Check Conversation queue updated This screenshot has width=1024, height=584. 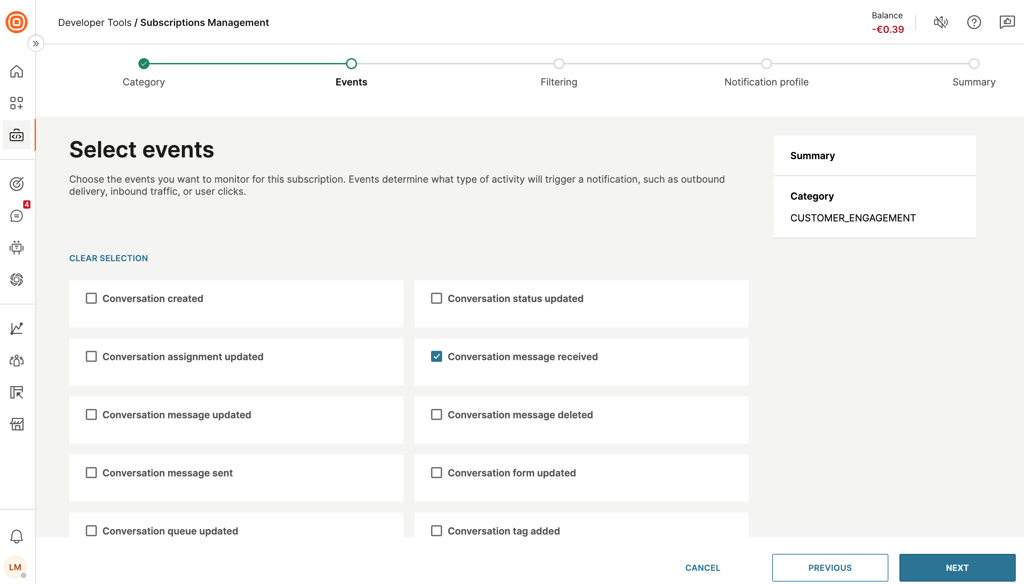pyautogui.click(x=91, y=531)
